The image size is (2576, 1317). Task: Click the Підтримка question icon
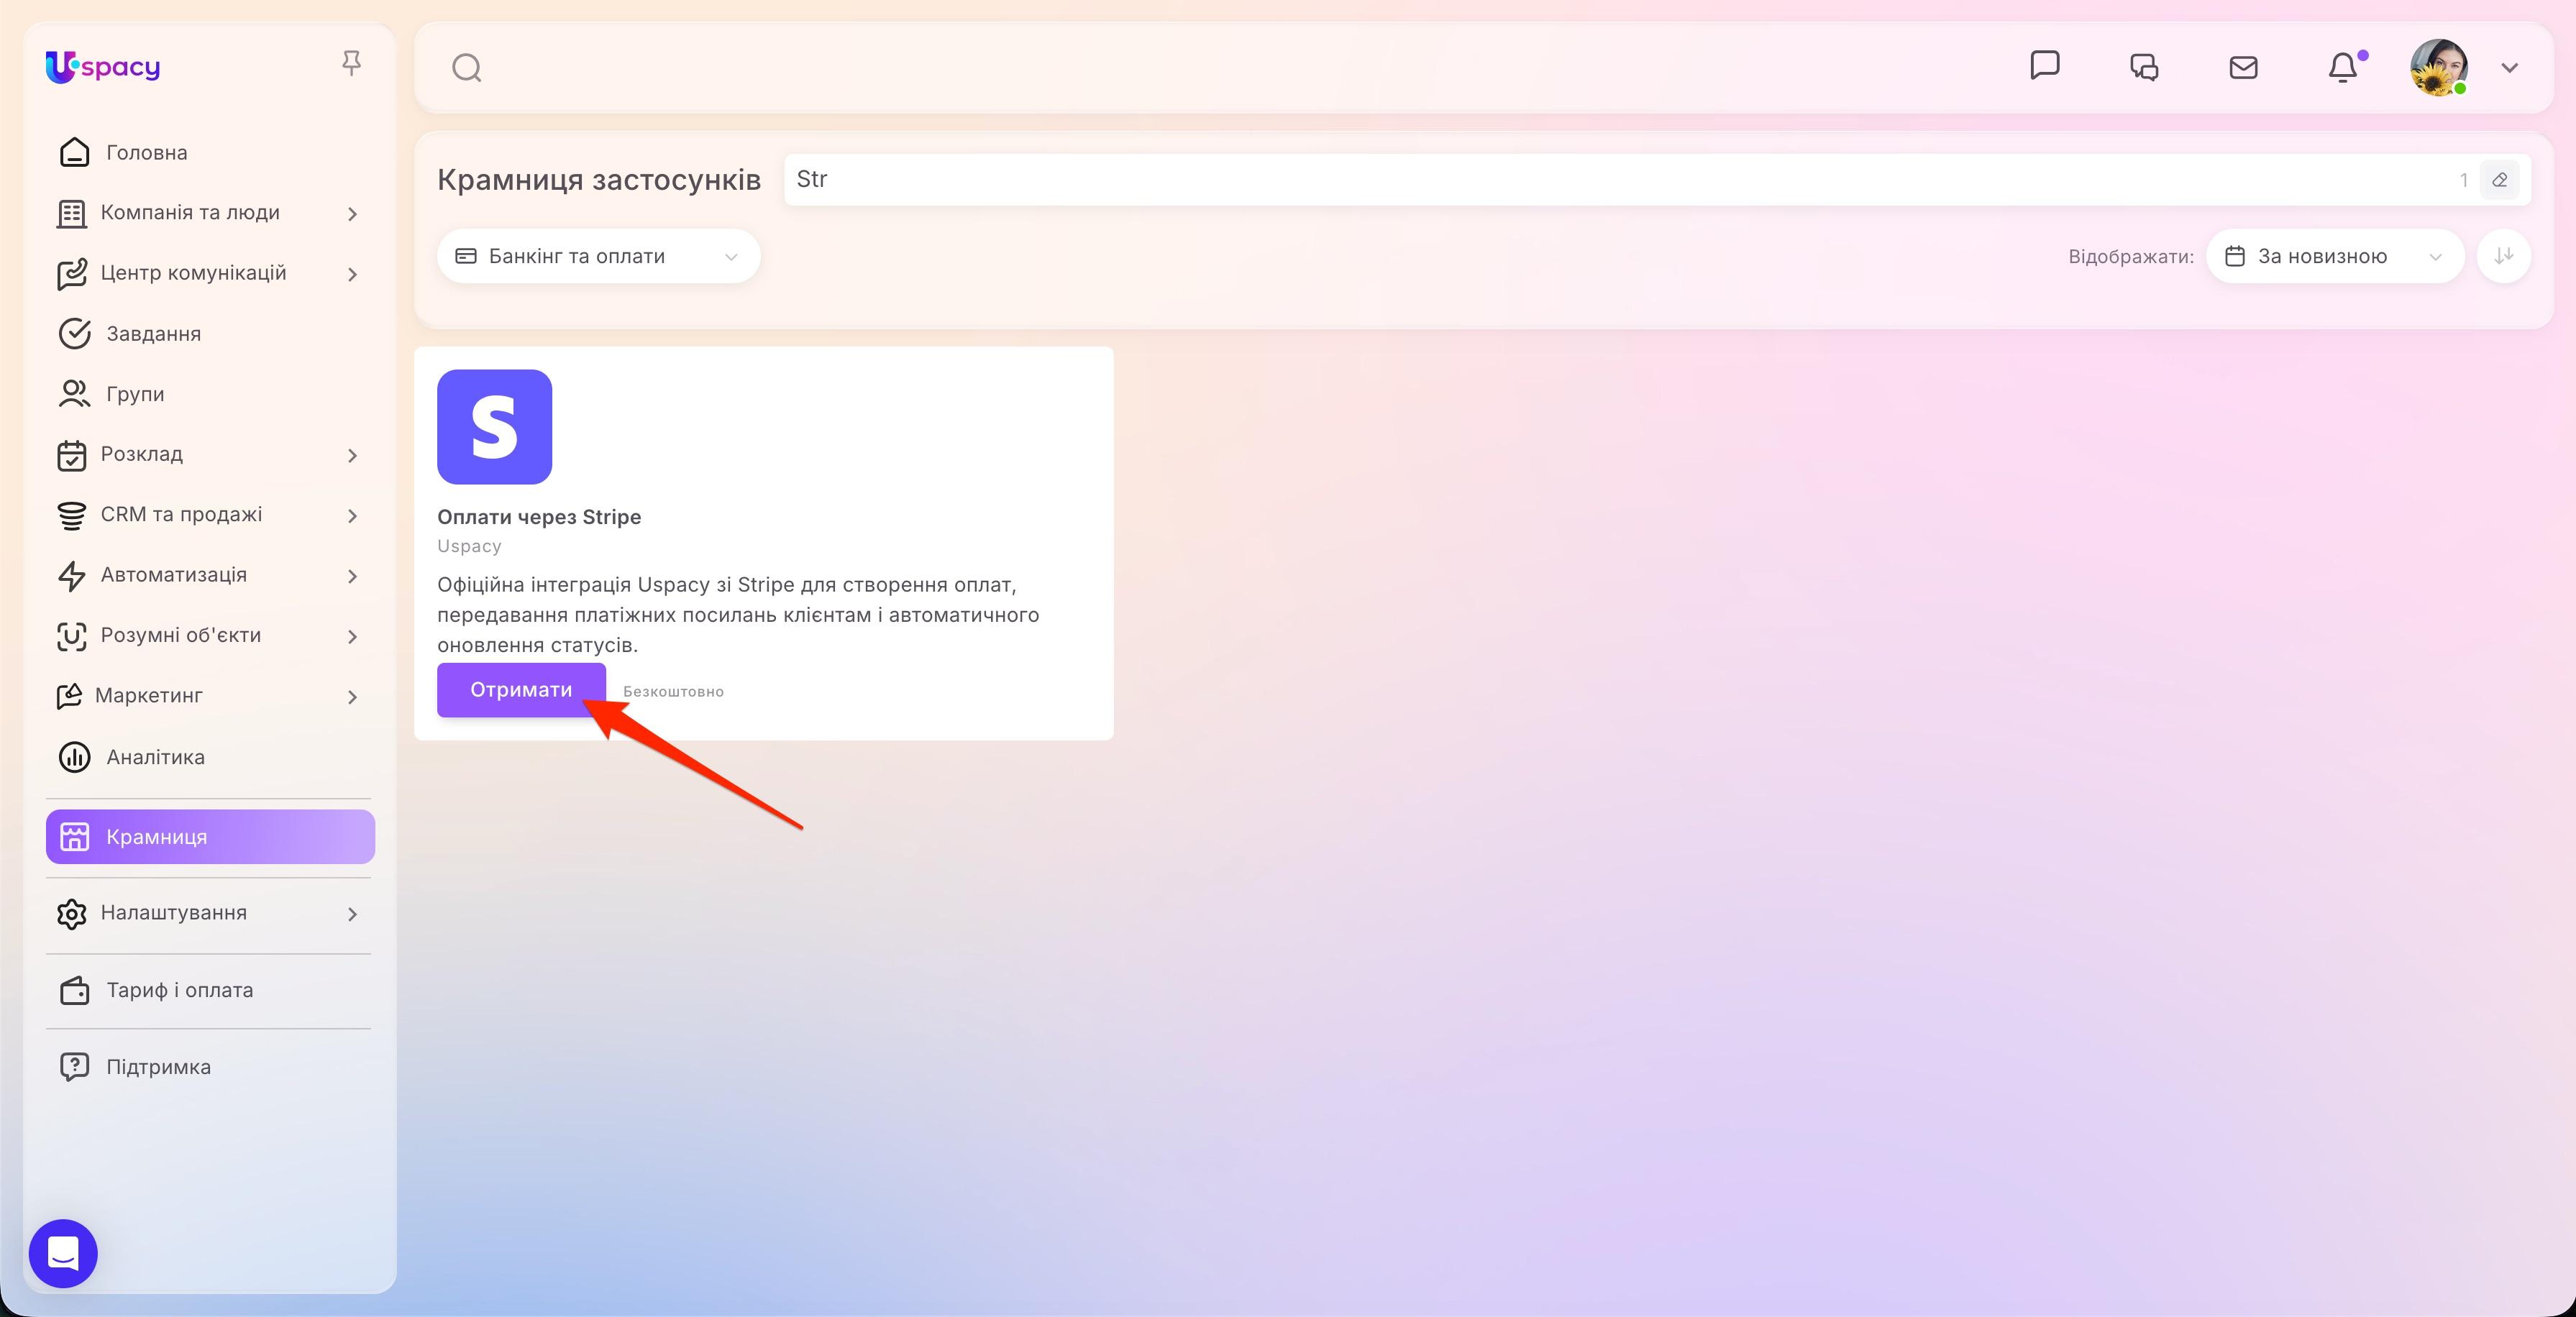click(74, 1067)
